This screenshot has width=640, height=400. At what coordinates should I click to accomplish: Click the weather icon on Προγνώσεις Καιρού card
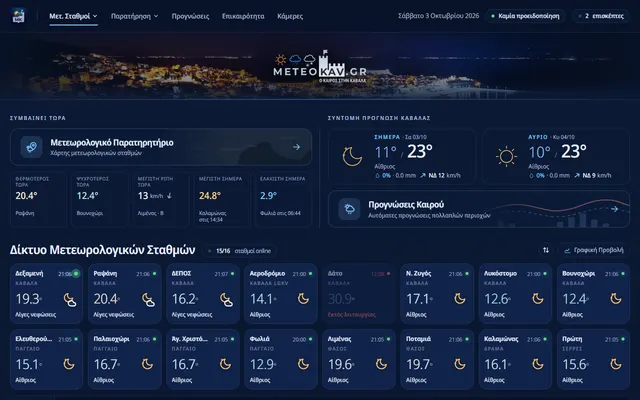coord(349,209)
